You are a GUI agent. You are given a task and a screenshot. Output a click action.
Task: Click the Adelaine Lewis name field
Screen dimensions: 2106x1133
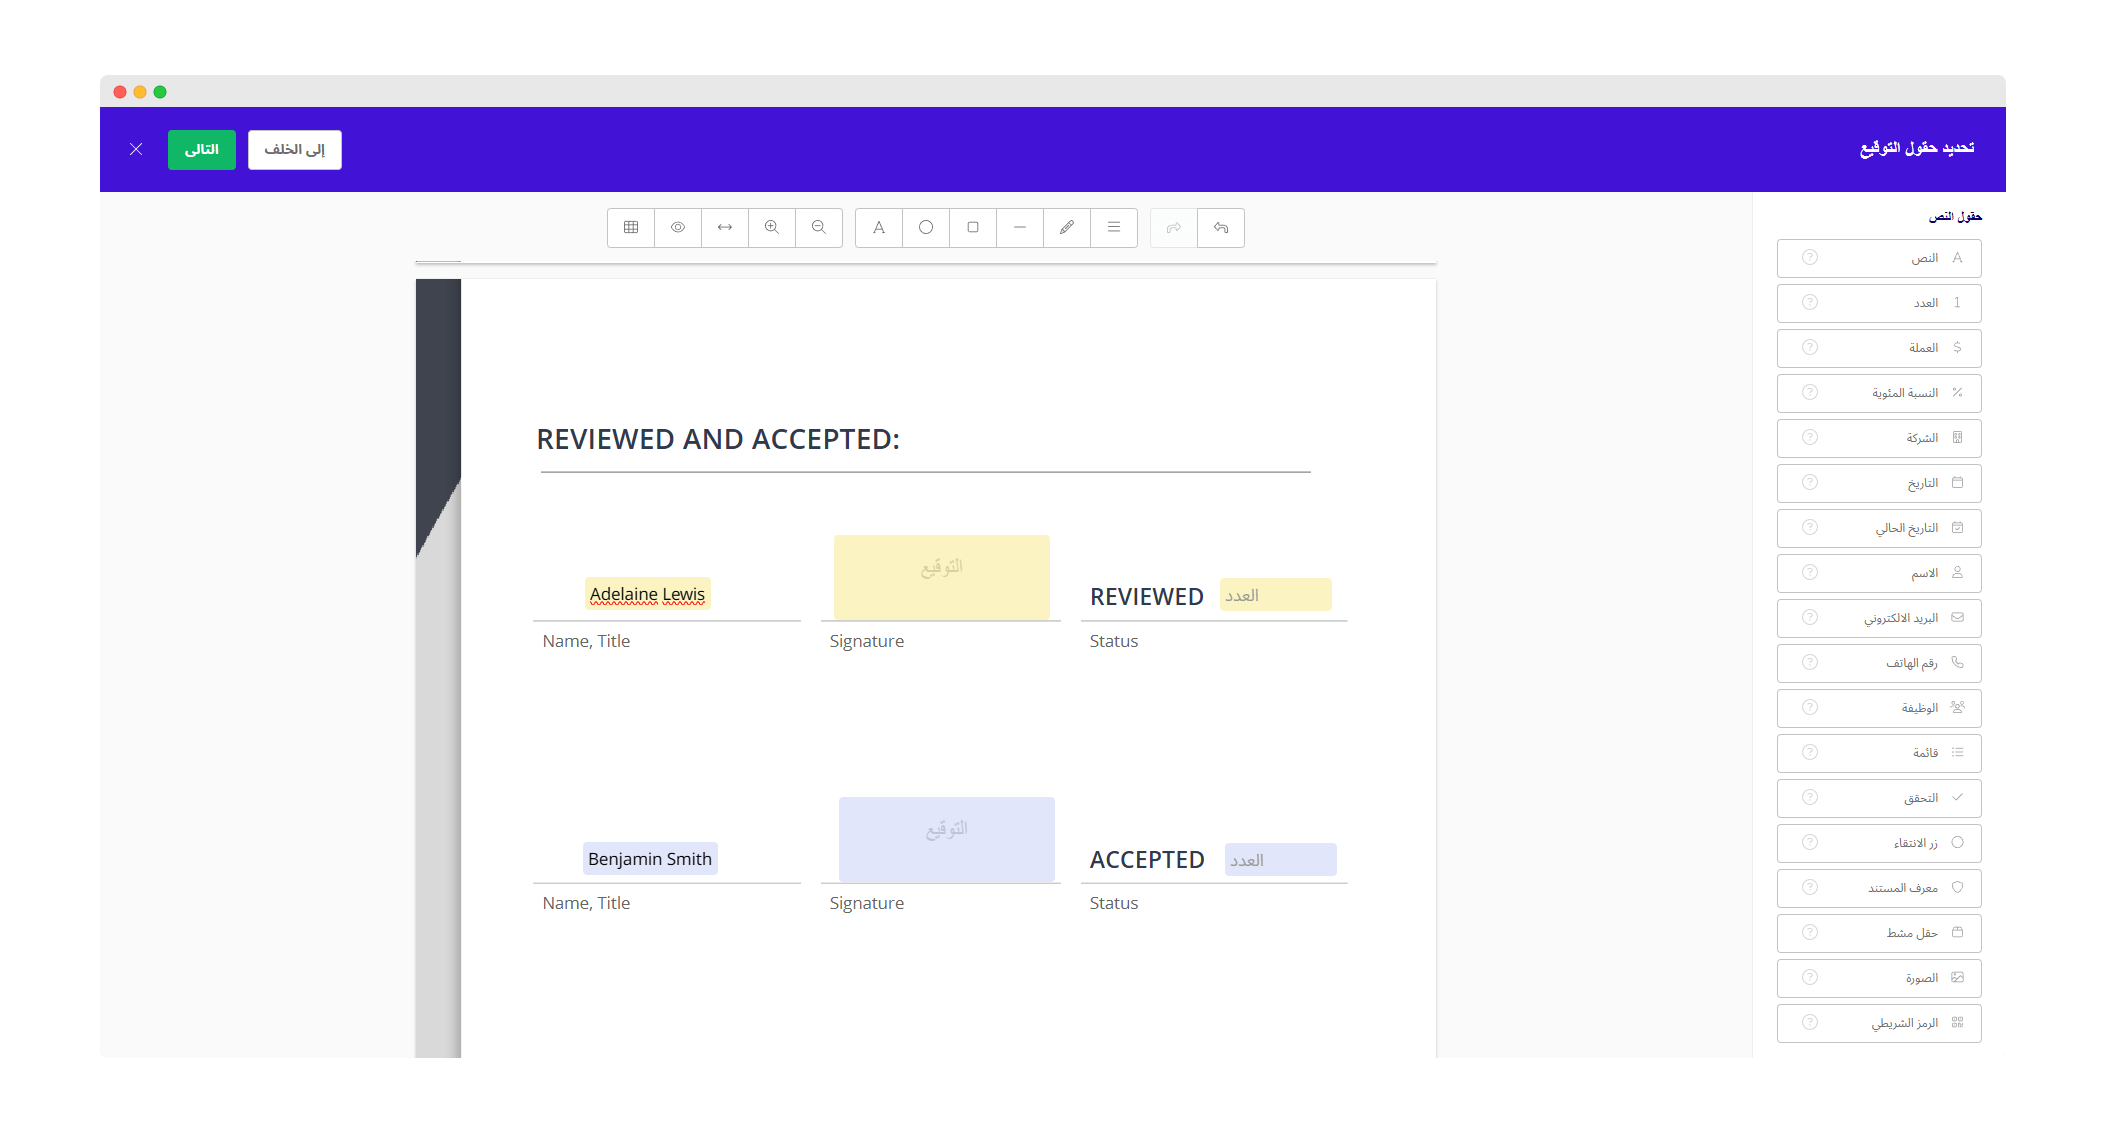click(x=647, y=594)
